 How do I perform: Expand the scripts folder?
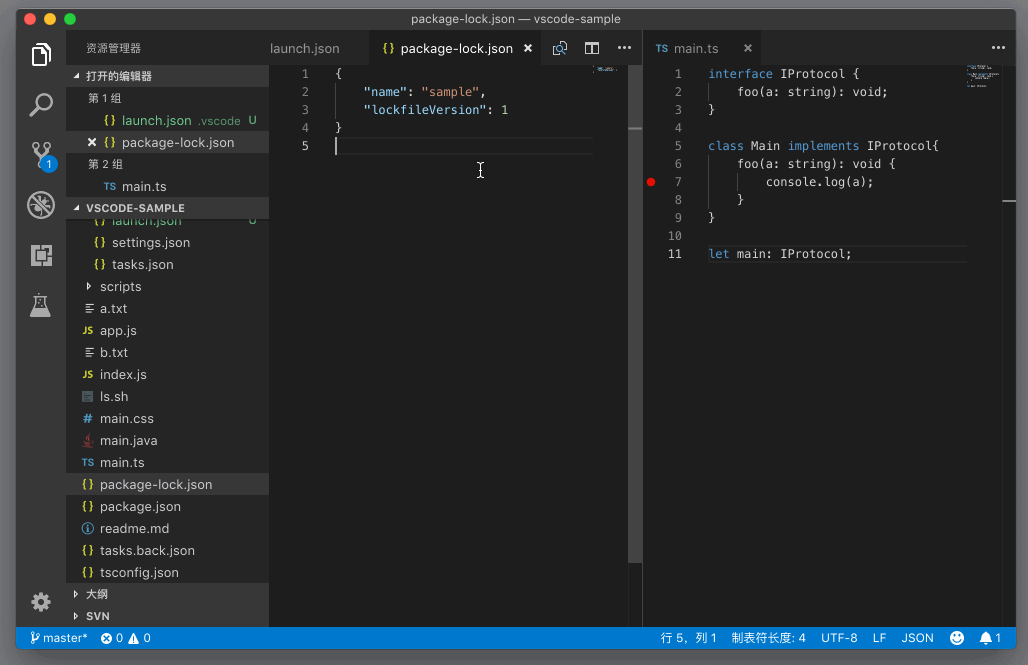[x=120, y=287]
